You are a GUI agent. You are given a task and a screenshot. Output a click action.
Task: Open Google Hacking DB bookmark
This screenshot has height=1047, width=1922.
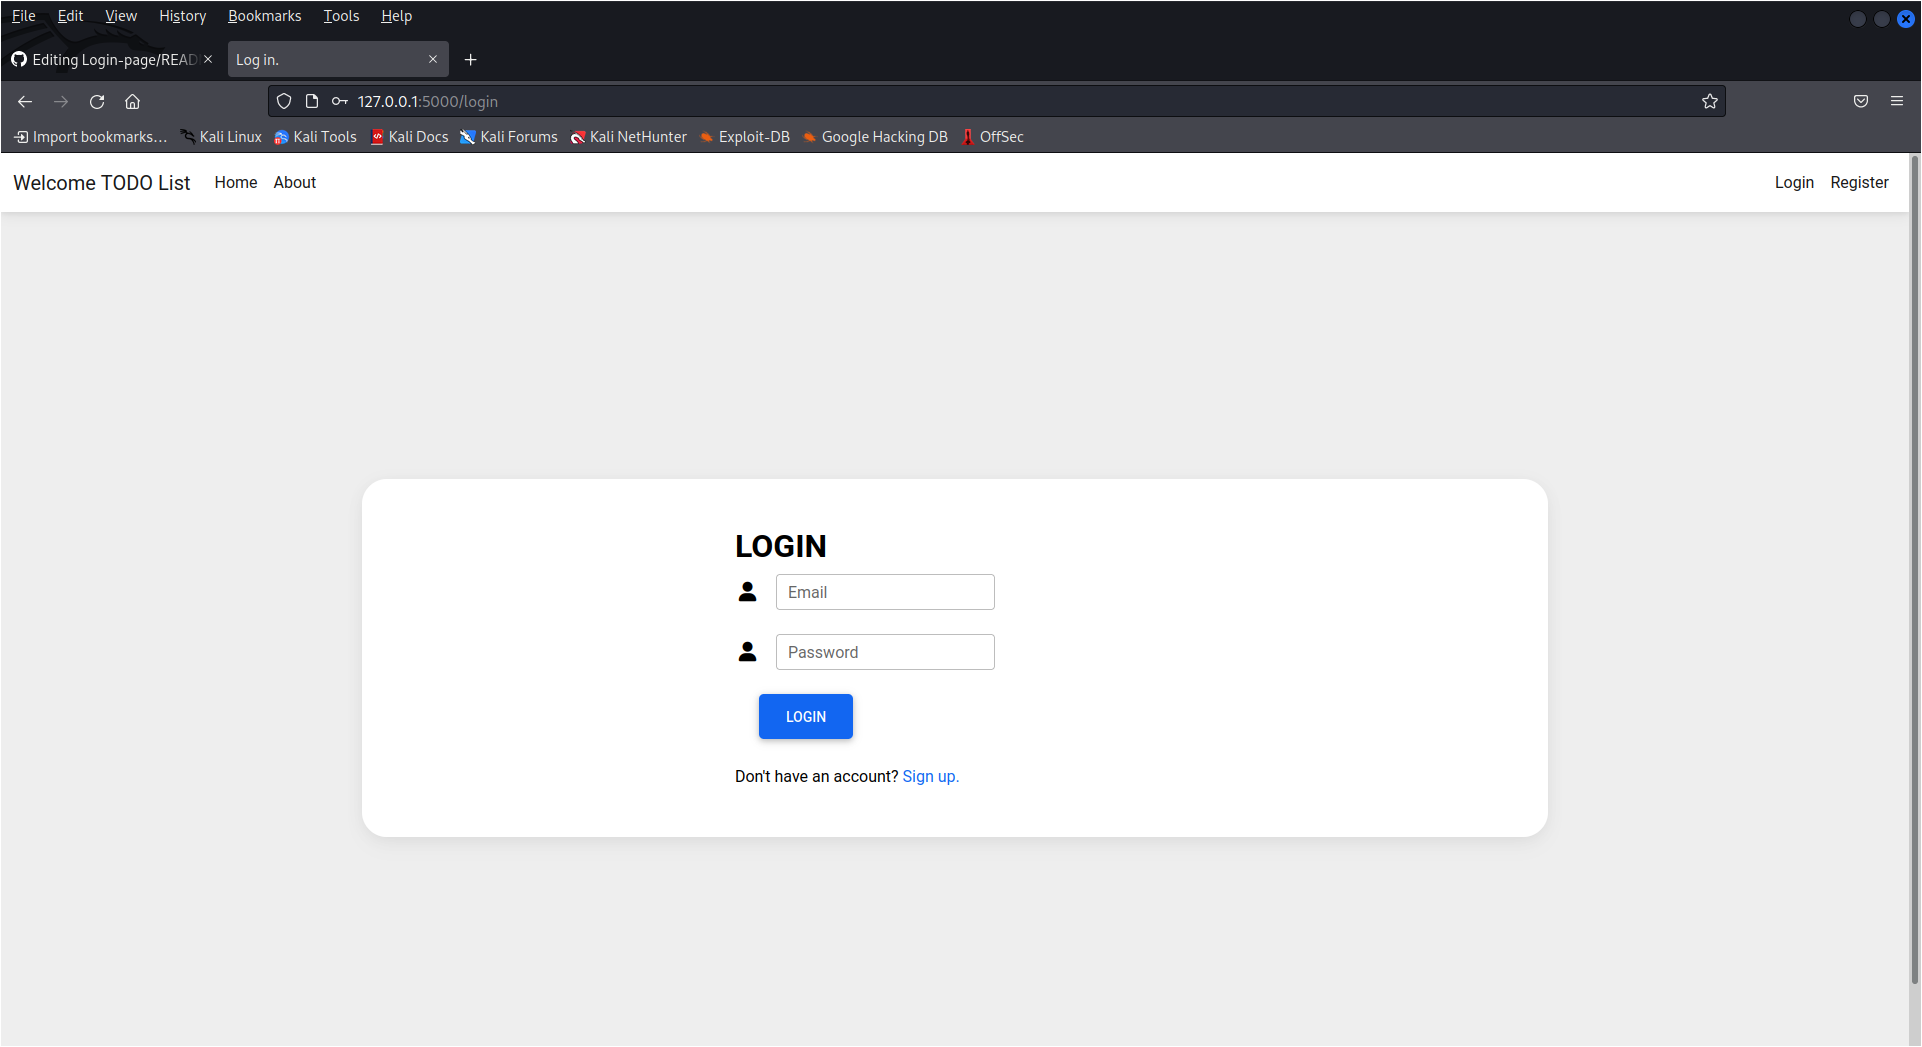click(x=875, y=137)
